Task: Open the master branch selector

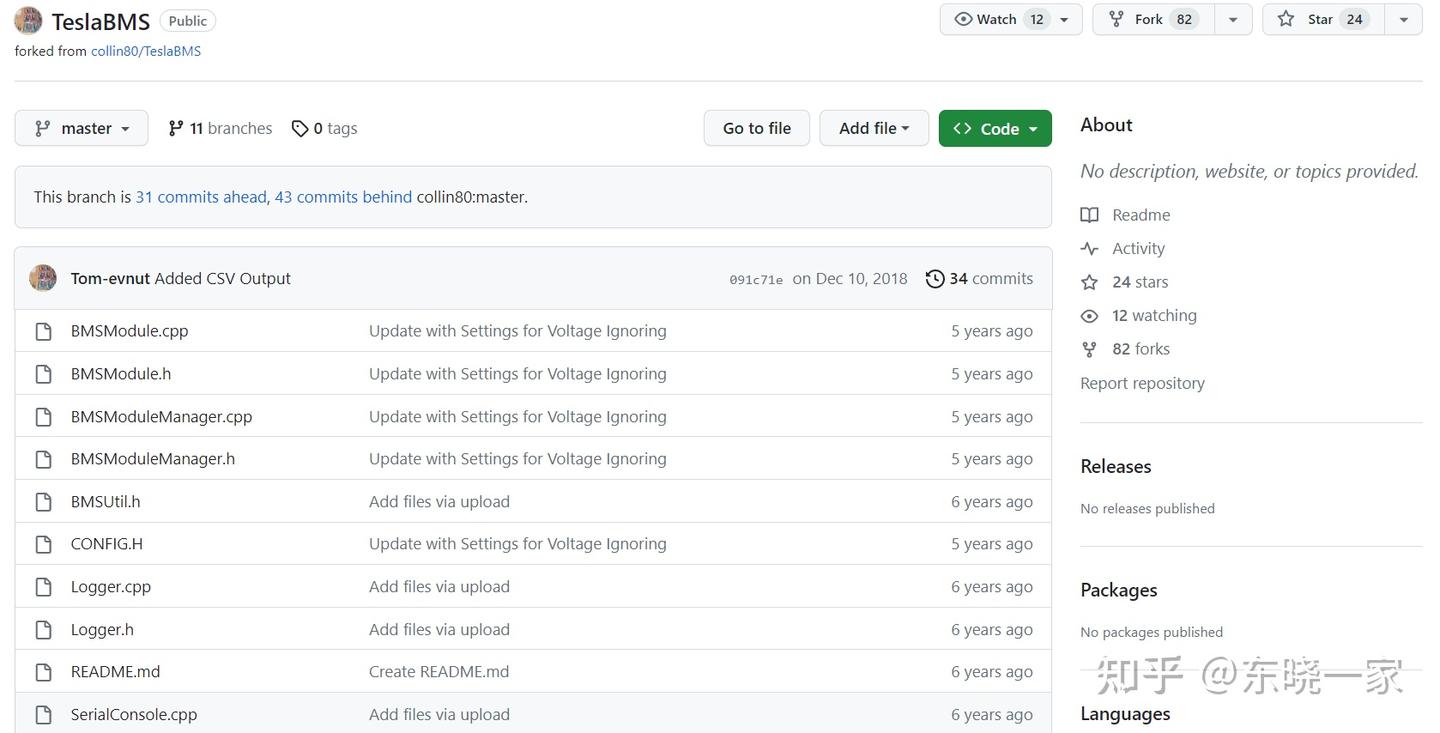Action: click(x=81, y=128)
